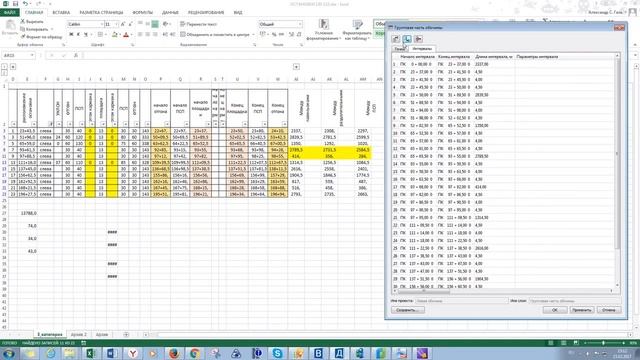640x360 pixels.
Task: Open Word from the taskbar
Action: pyautogui.click(x=111, y=353)
